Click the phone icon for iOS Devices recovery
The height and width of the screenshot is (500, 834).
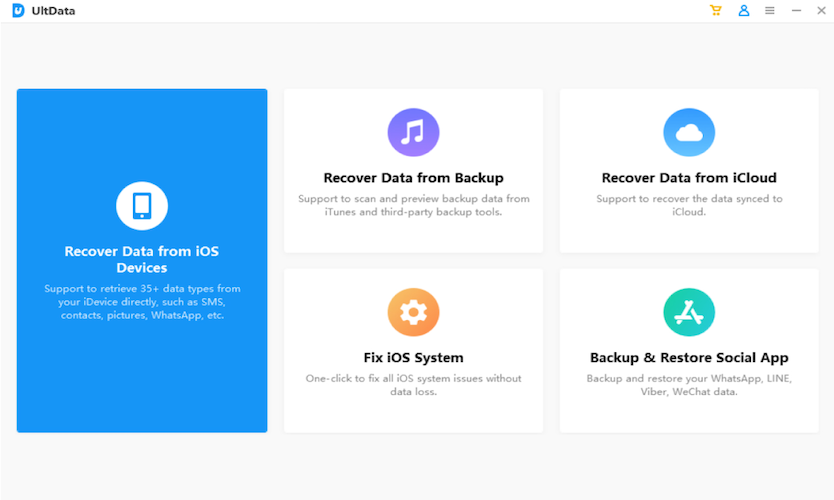pos(142,206)
